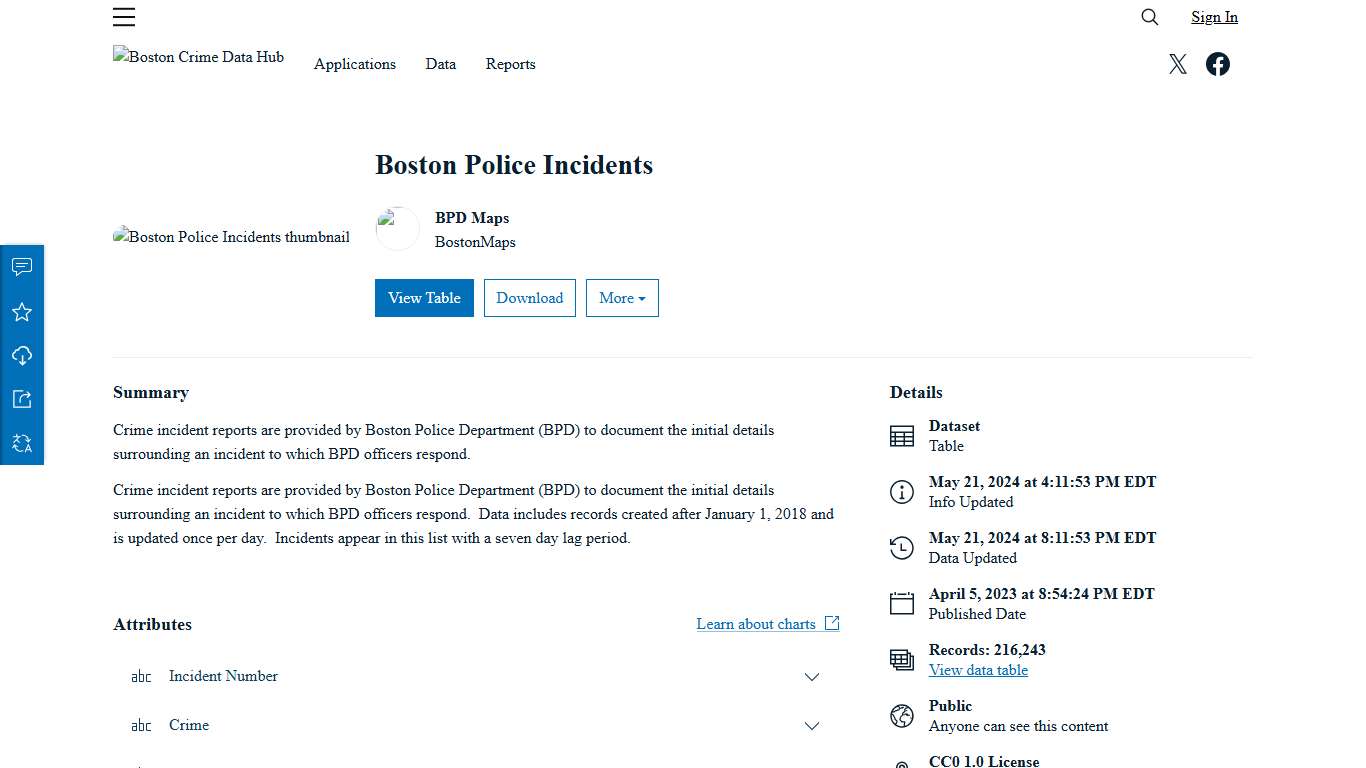Open the search tool
Viewport: 1366px width, 768px height.
(1149, 17)
